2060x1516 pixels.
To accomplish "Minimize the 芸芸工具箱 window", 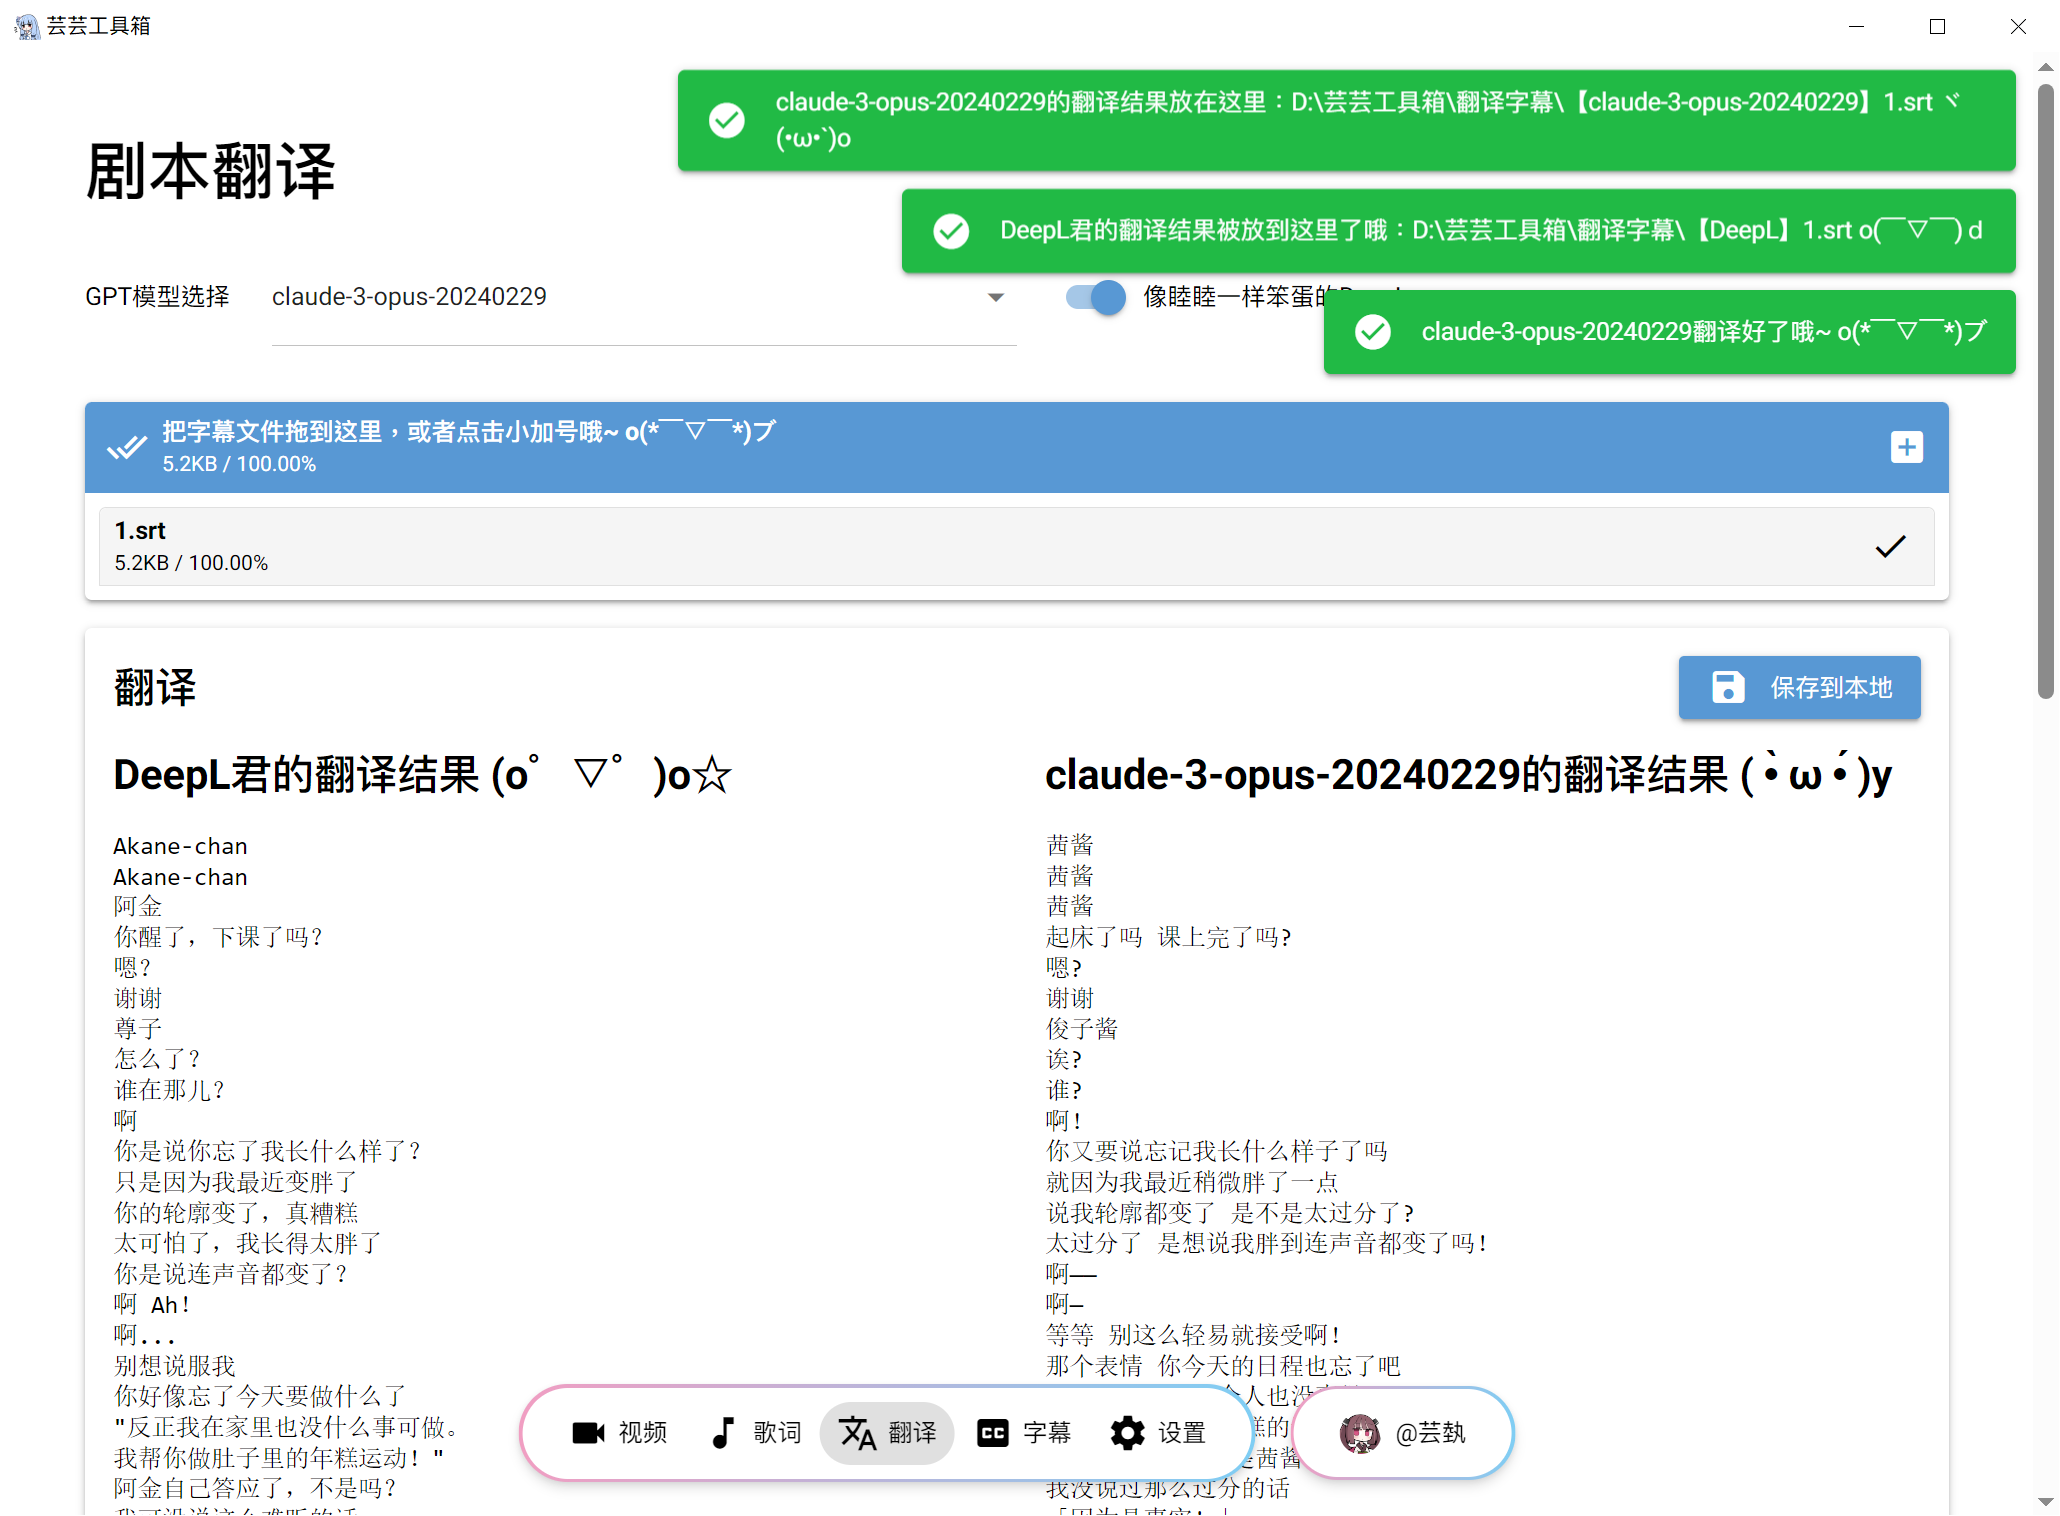I will (1857, 26).
